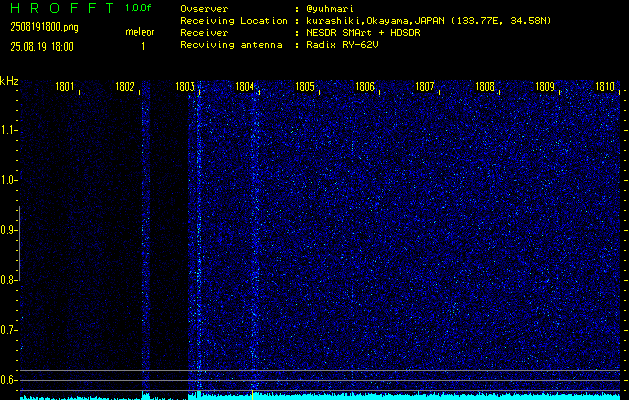Click the meteor count label
629x400 pixels.
click(140, 32)
